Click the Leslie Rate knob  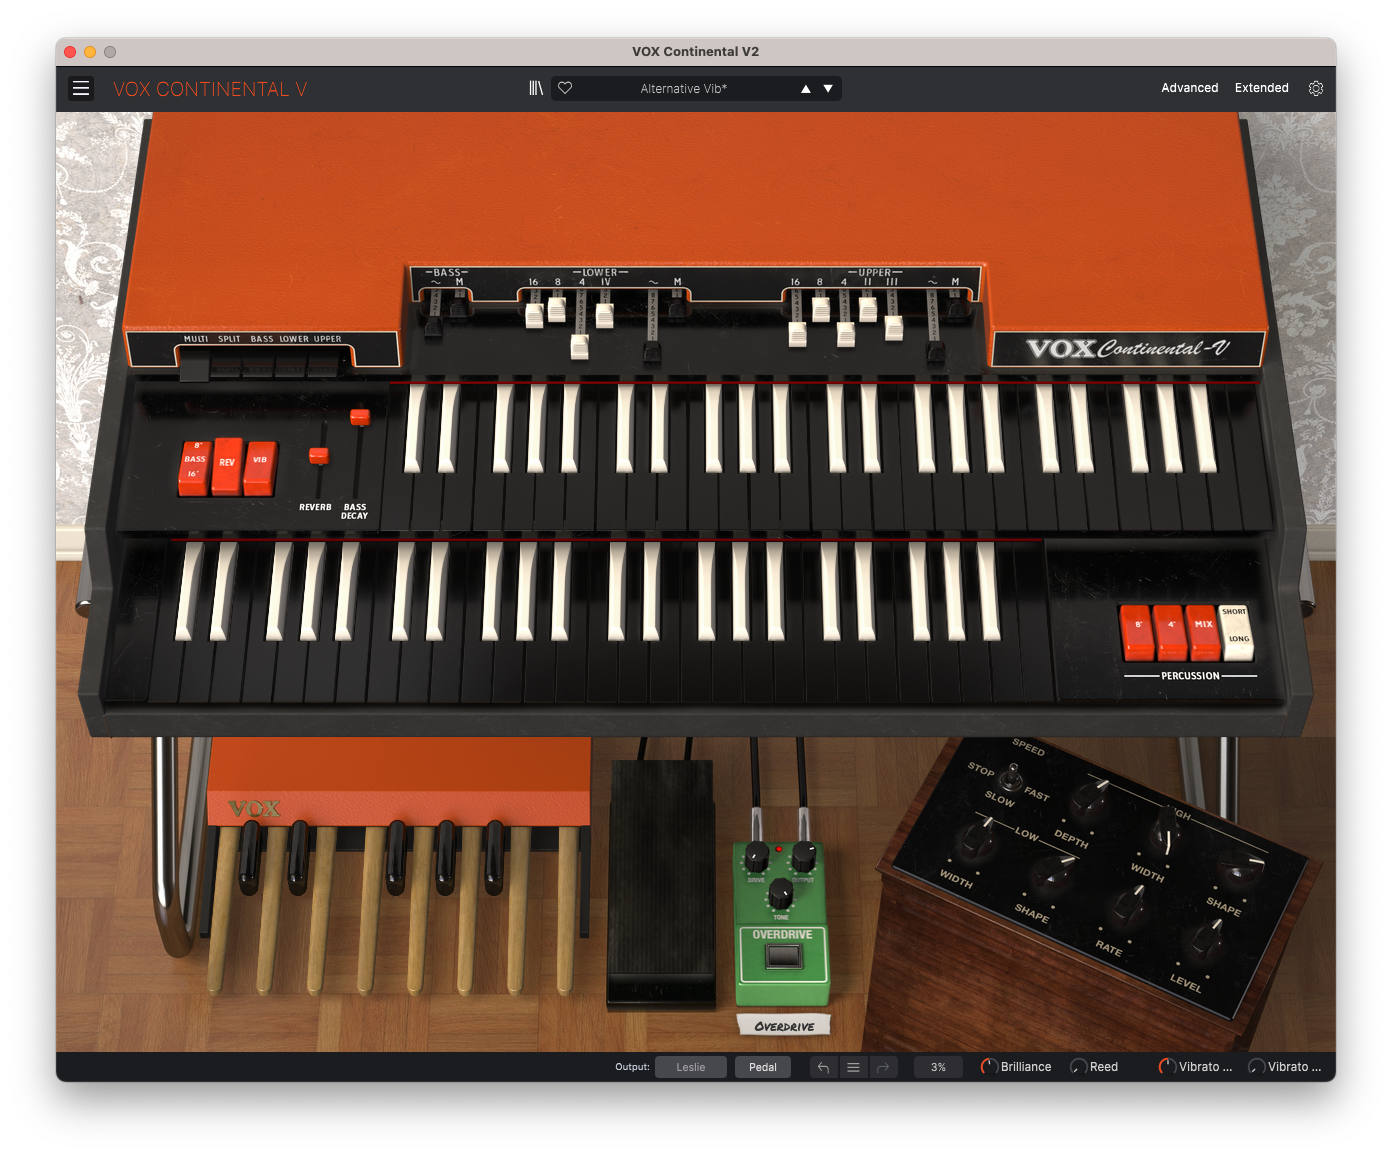tap(1129, 904)
